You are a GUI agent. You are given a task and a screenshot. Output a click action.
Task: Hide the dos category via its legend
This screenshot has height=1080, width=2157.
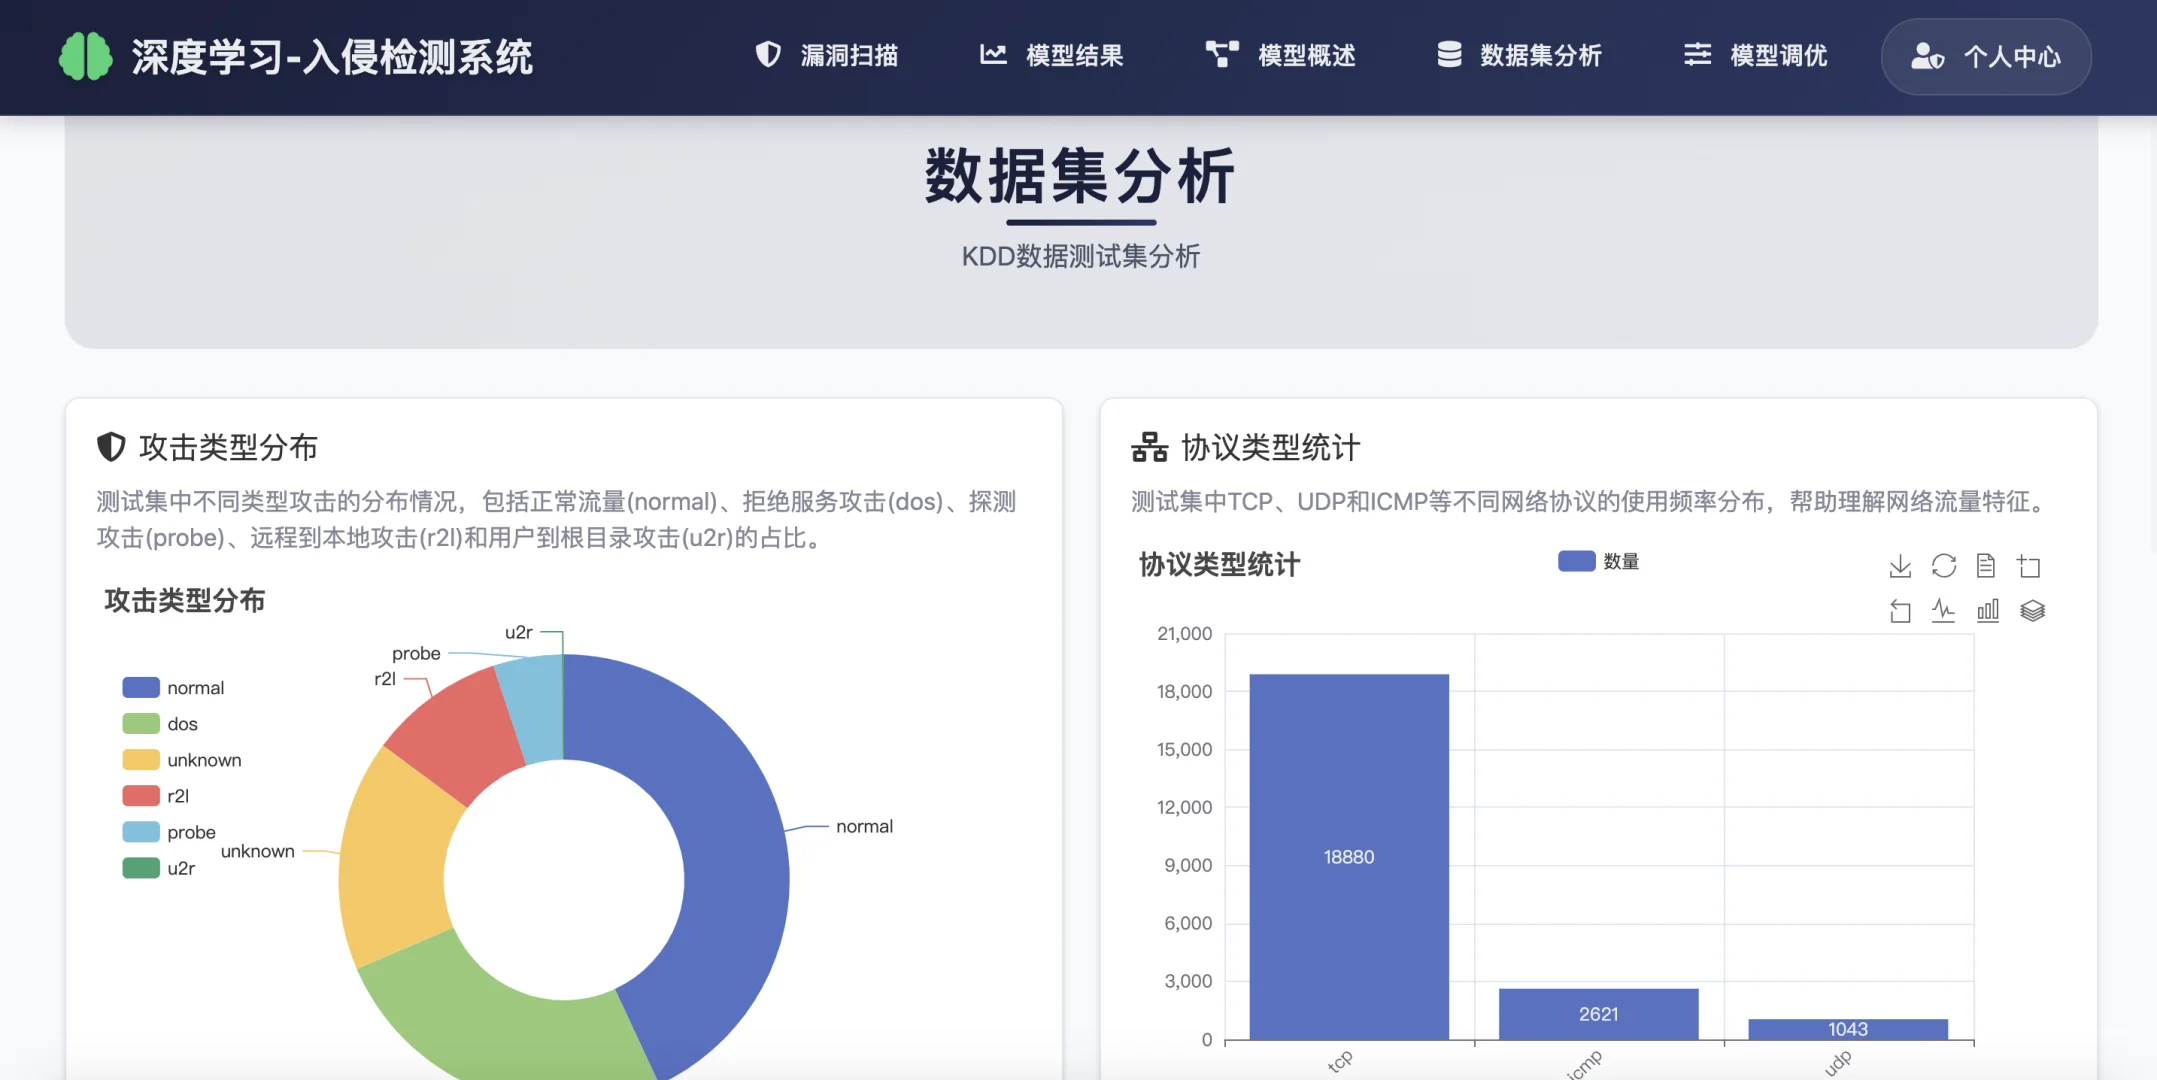pos(160,723)
